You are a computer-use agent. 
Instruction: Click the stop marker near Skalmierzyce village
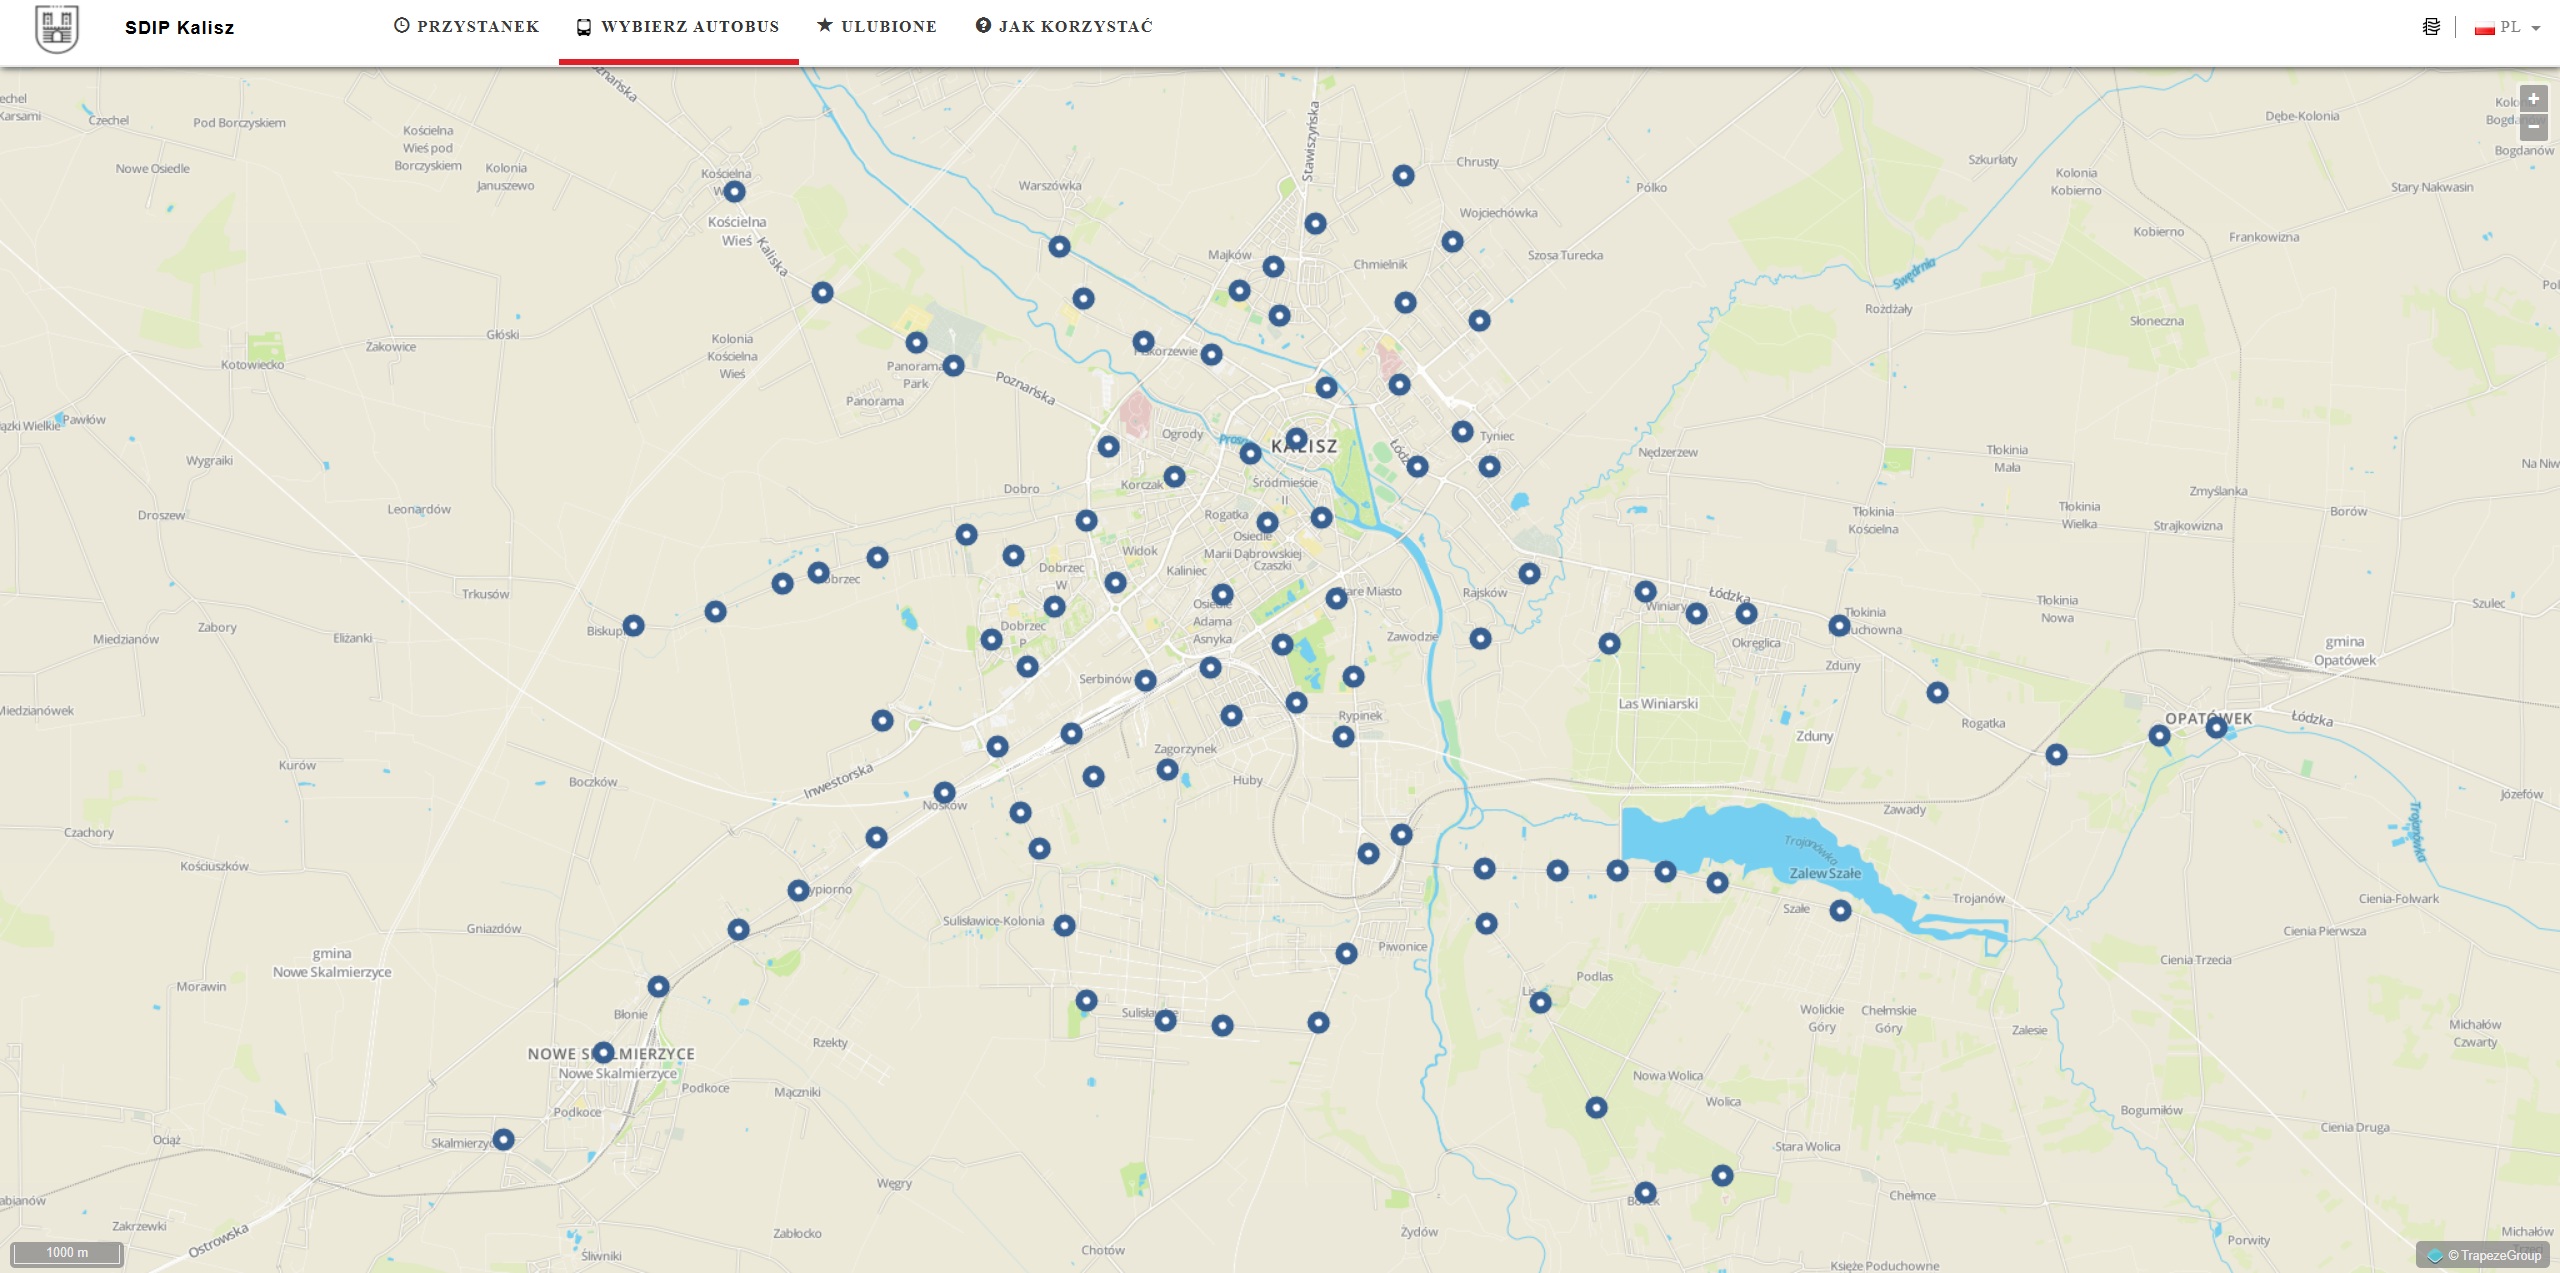click(503, 1139)
